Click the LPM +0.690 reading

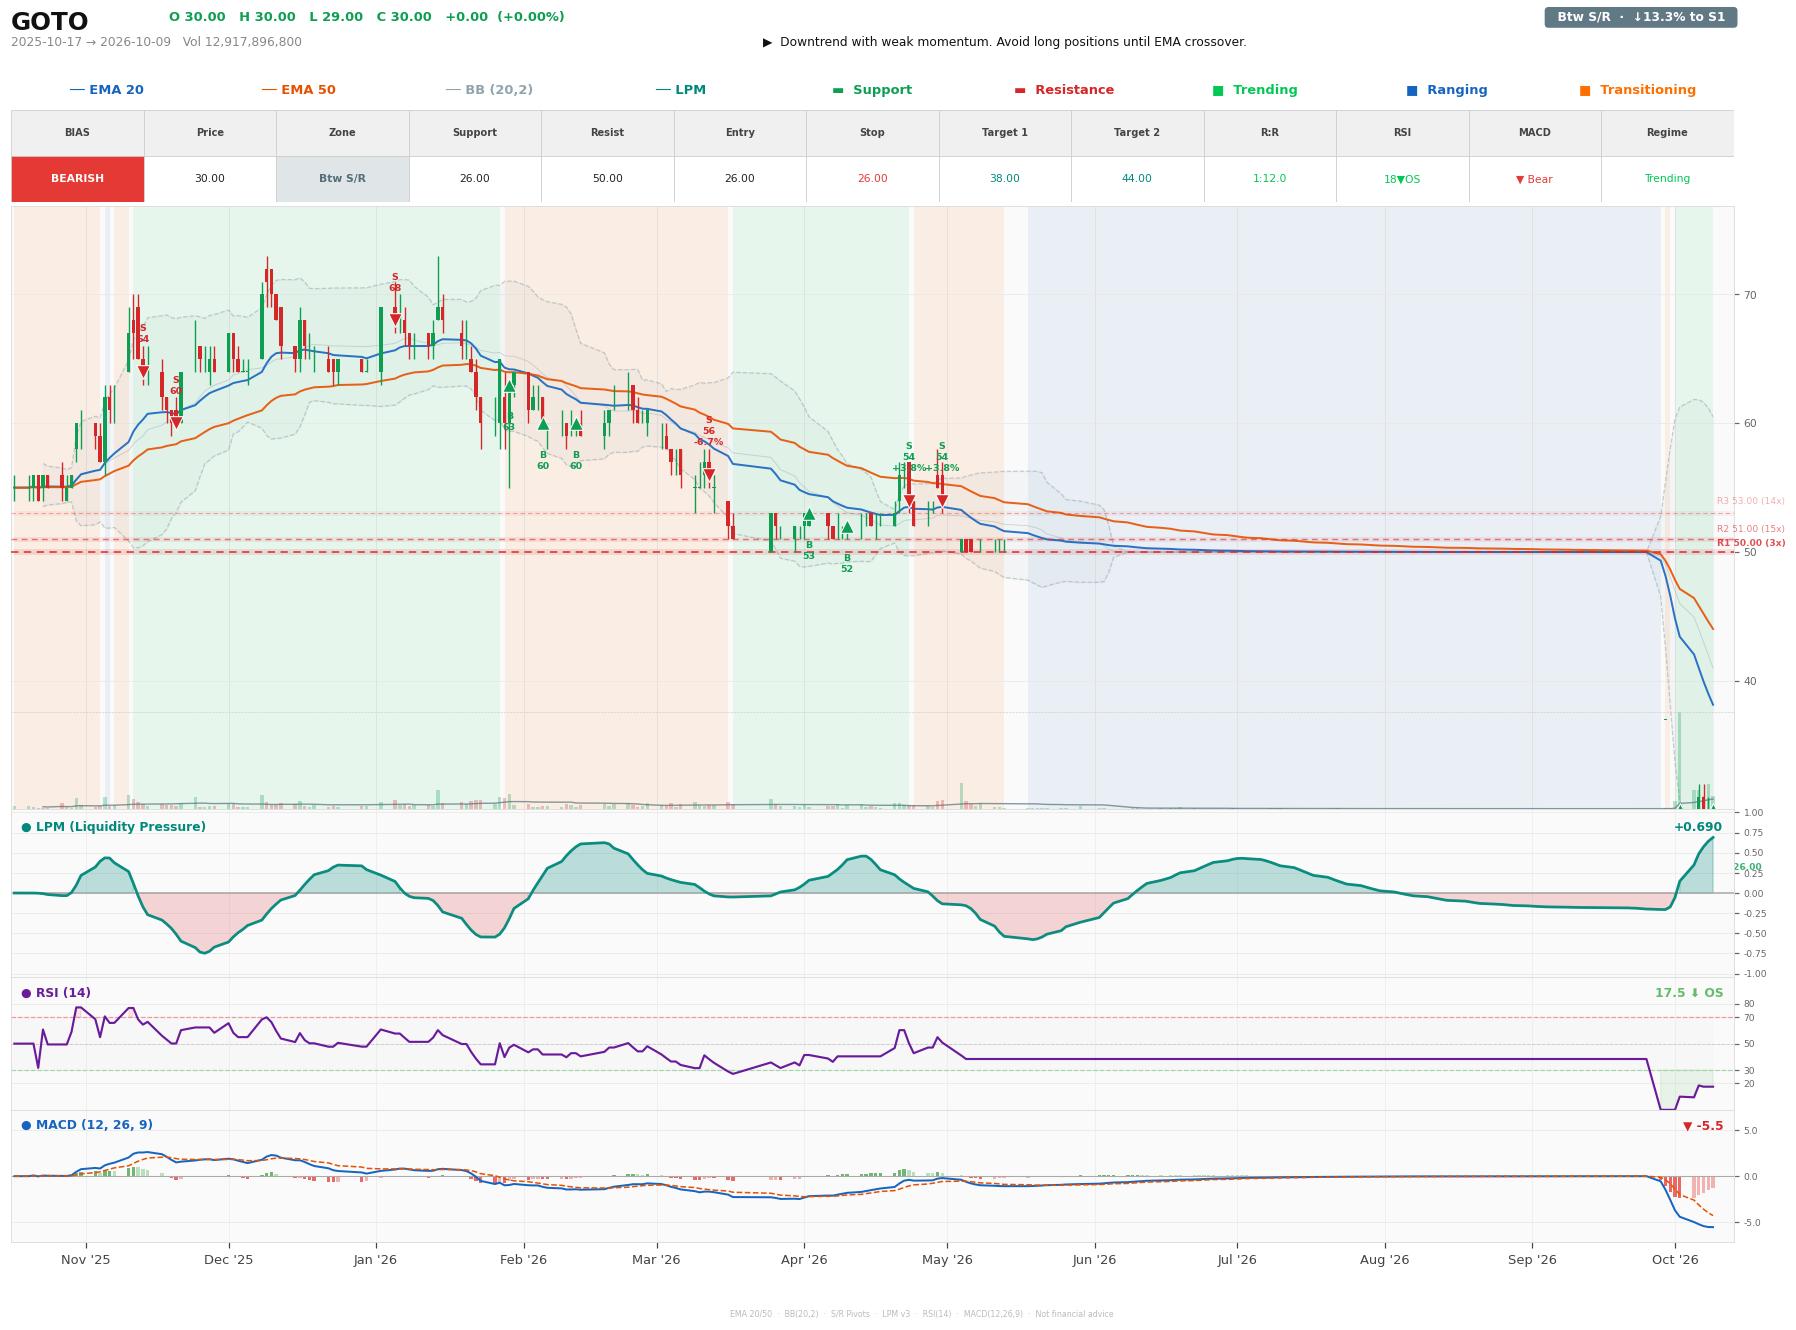pos(1698,827)
